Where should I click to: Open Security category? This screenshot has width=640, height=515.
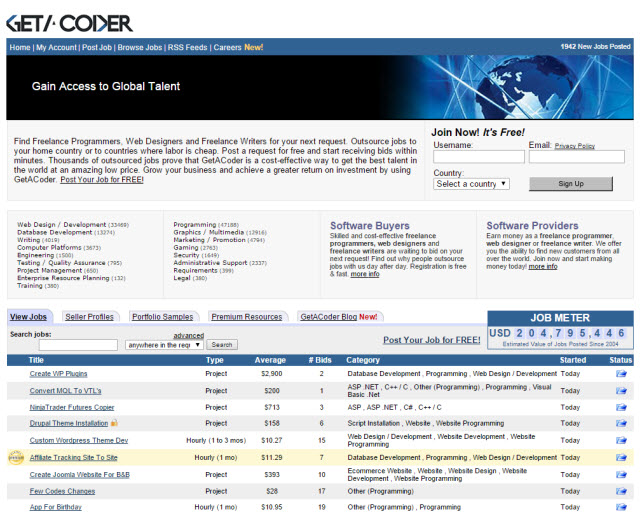pos(186,255)
